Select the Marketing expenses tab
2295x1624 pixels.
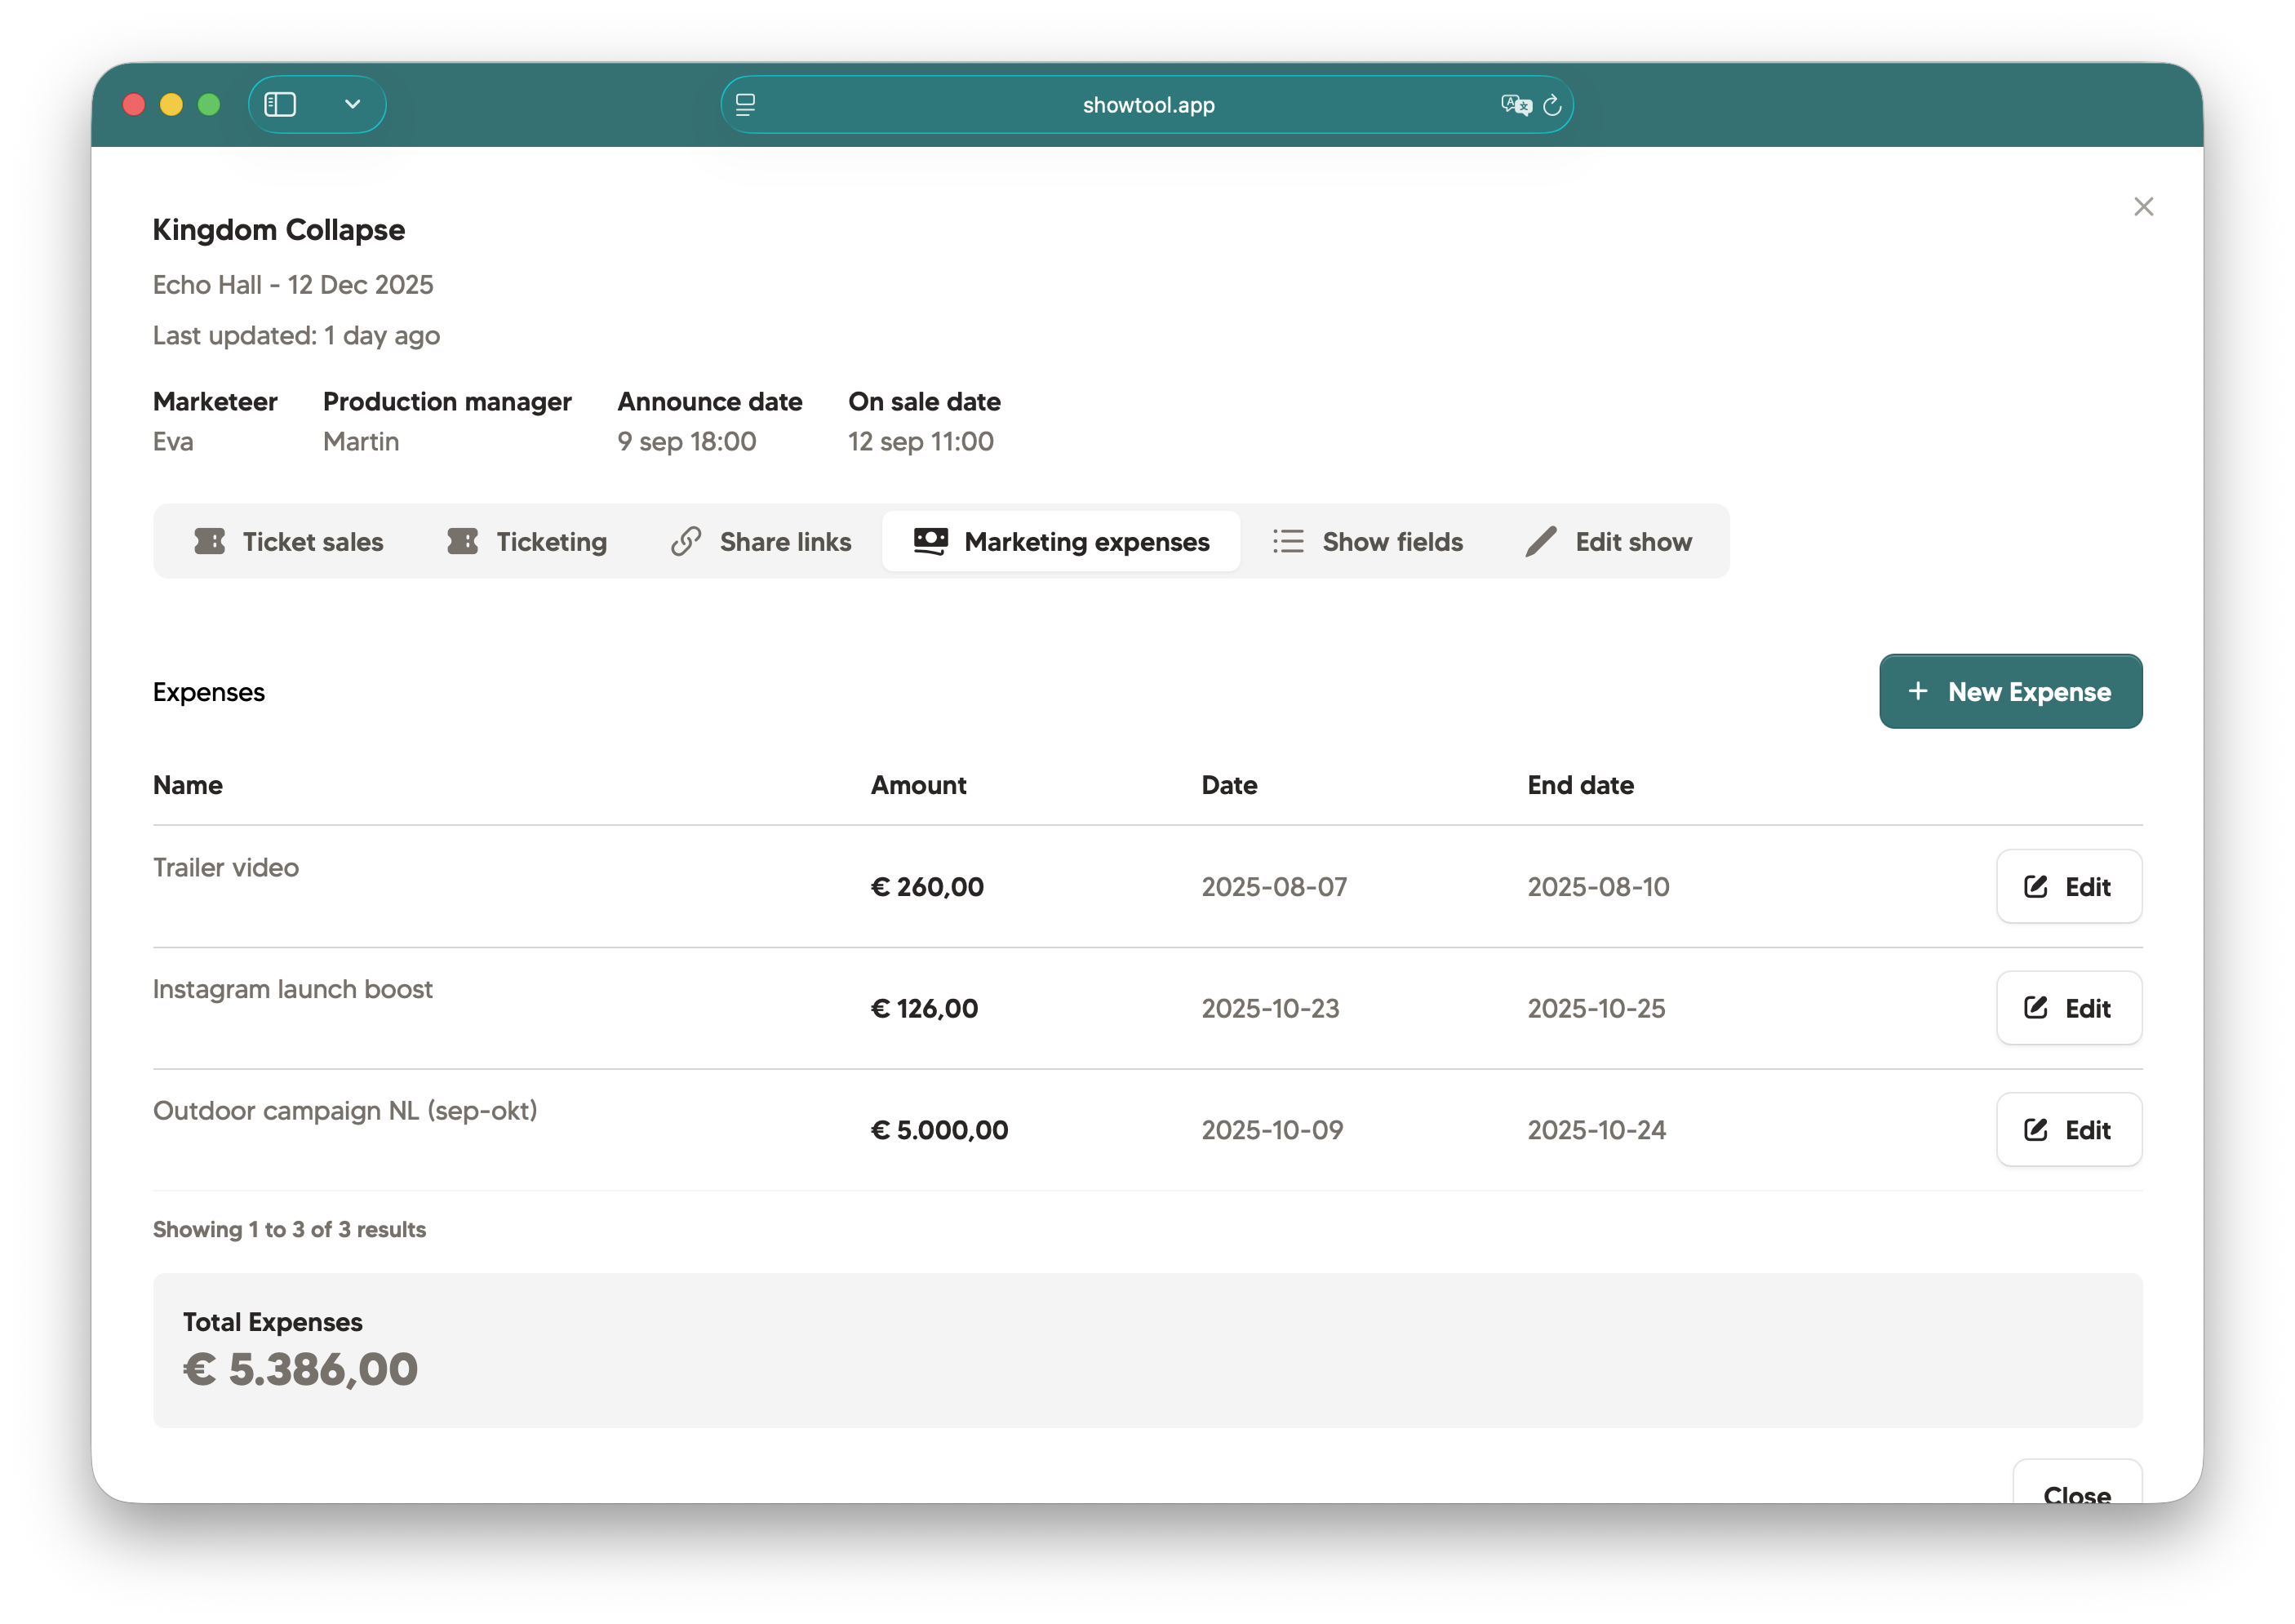[x=1061, y=541]
